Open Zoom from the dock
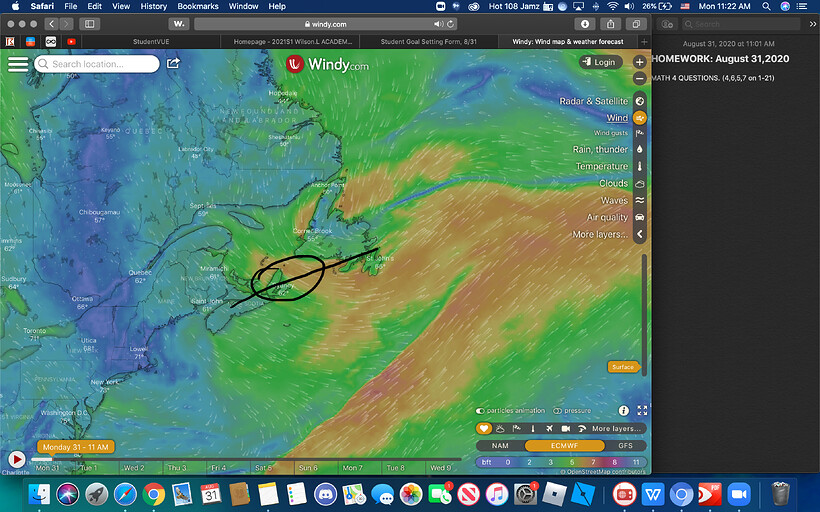This screenshot has height=512, width=820. pos(738,494)
